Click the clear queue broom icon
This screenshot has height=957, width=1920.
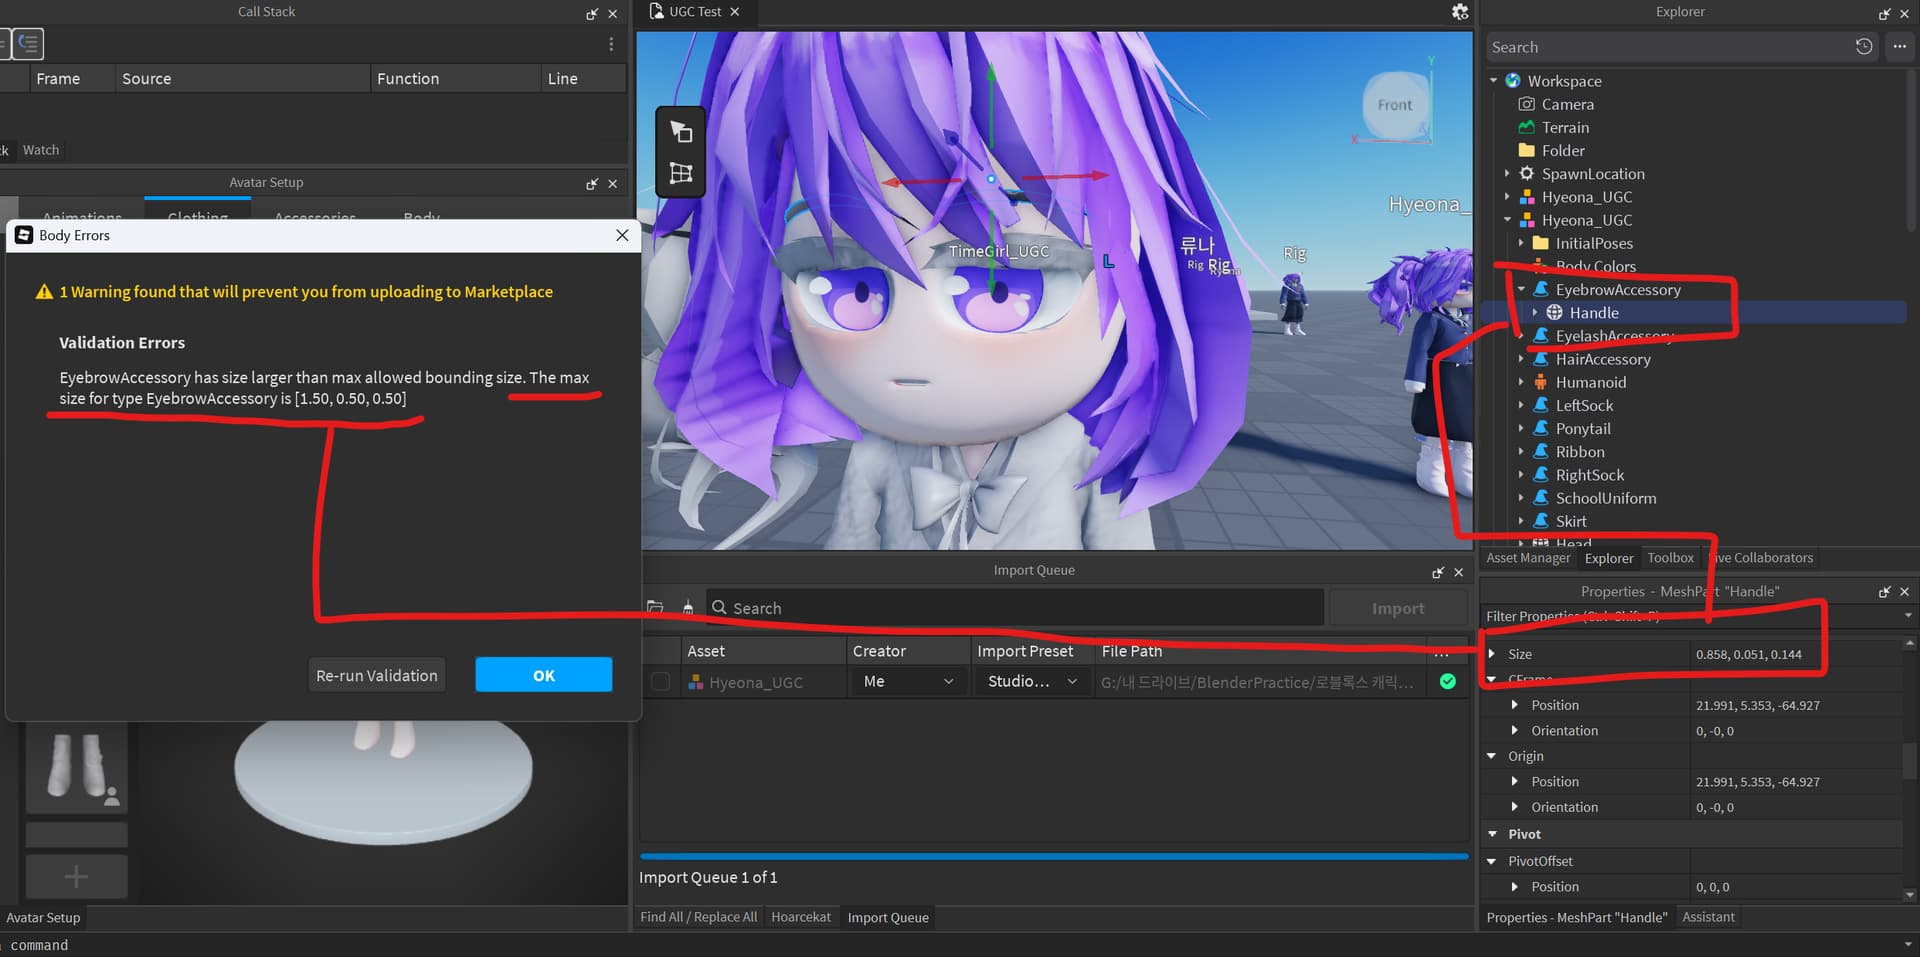click(x=688, y=607)
